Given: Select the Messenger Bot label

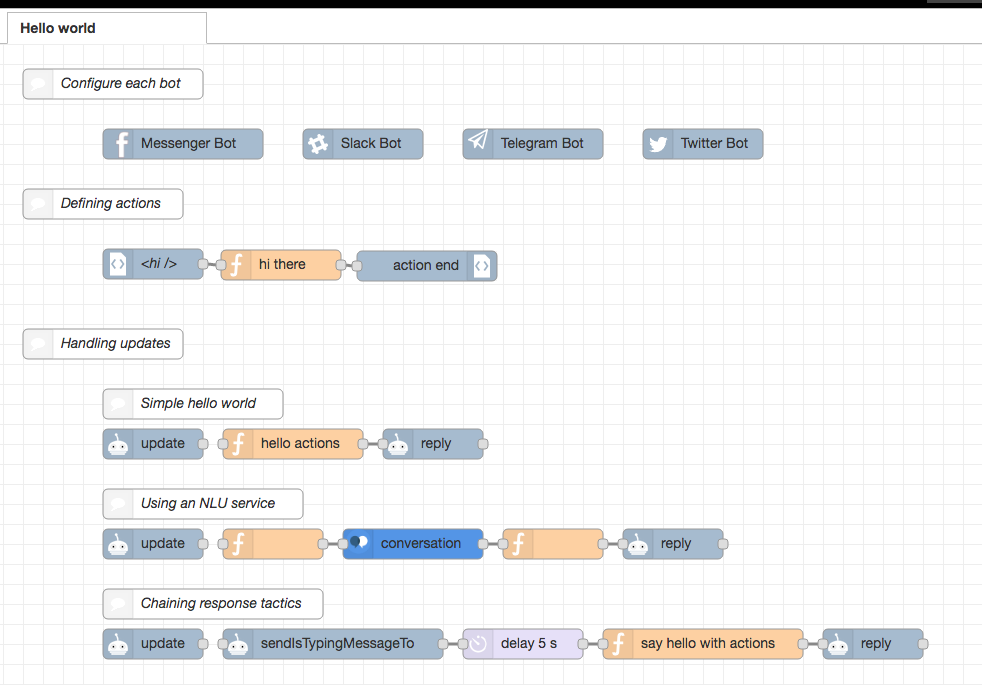Looking at the screenshot, I should tap(188, 143).
